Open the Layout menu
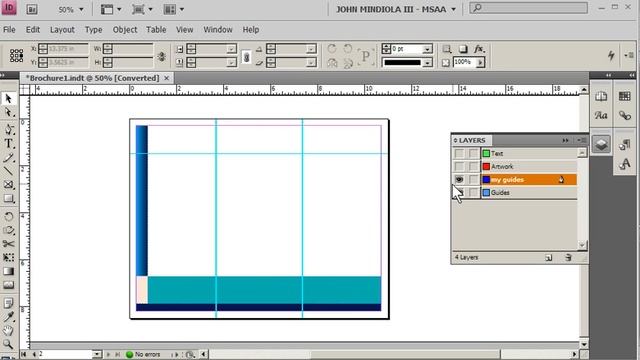The image size is (640, 360). (62, 30)
